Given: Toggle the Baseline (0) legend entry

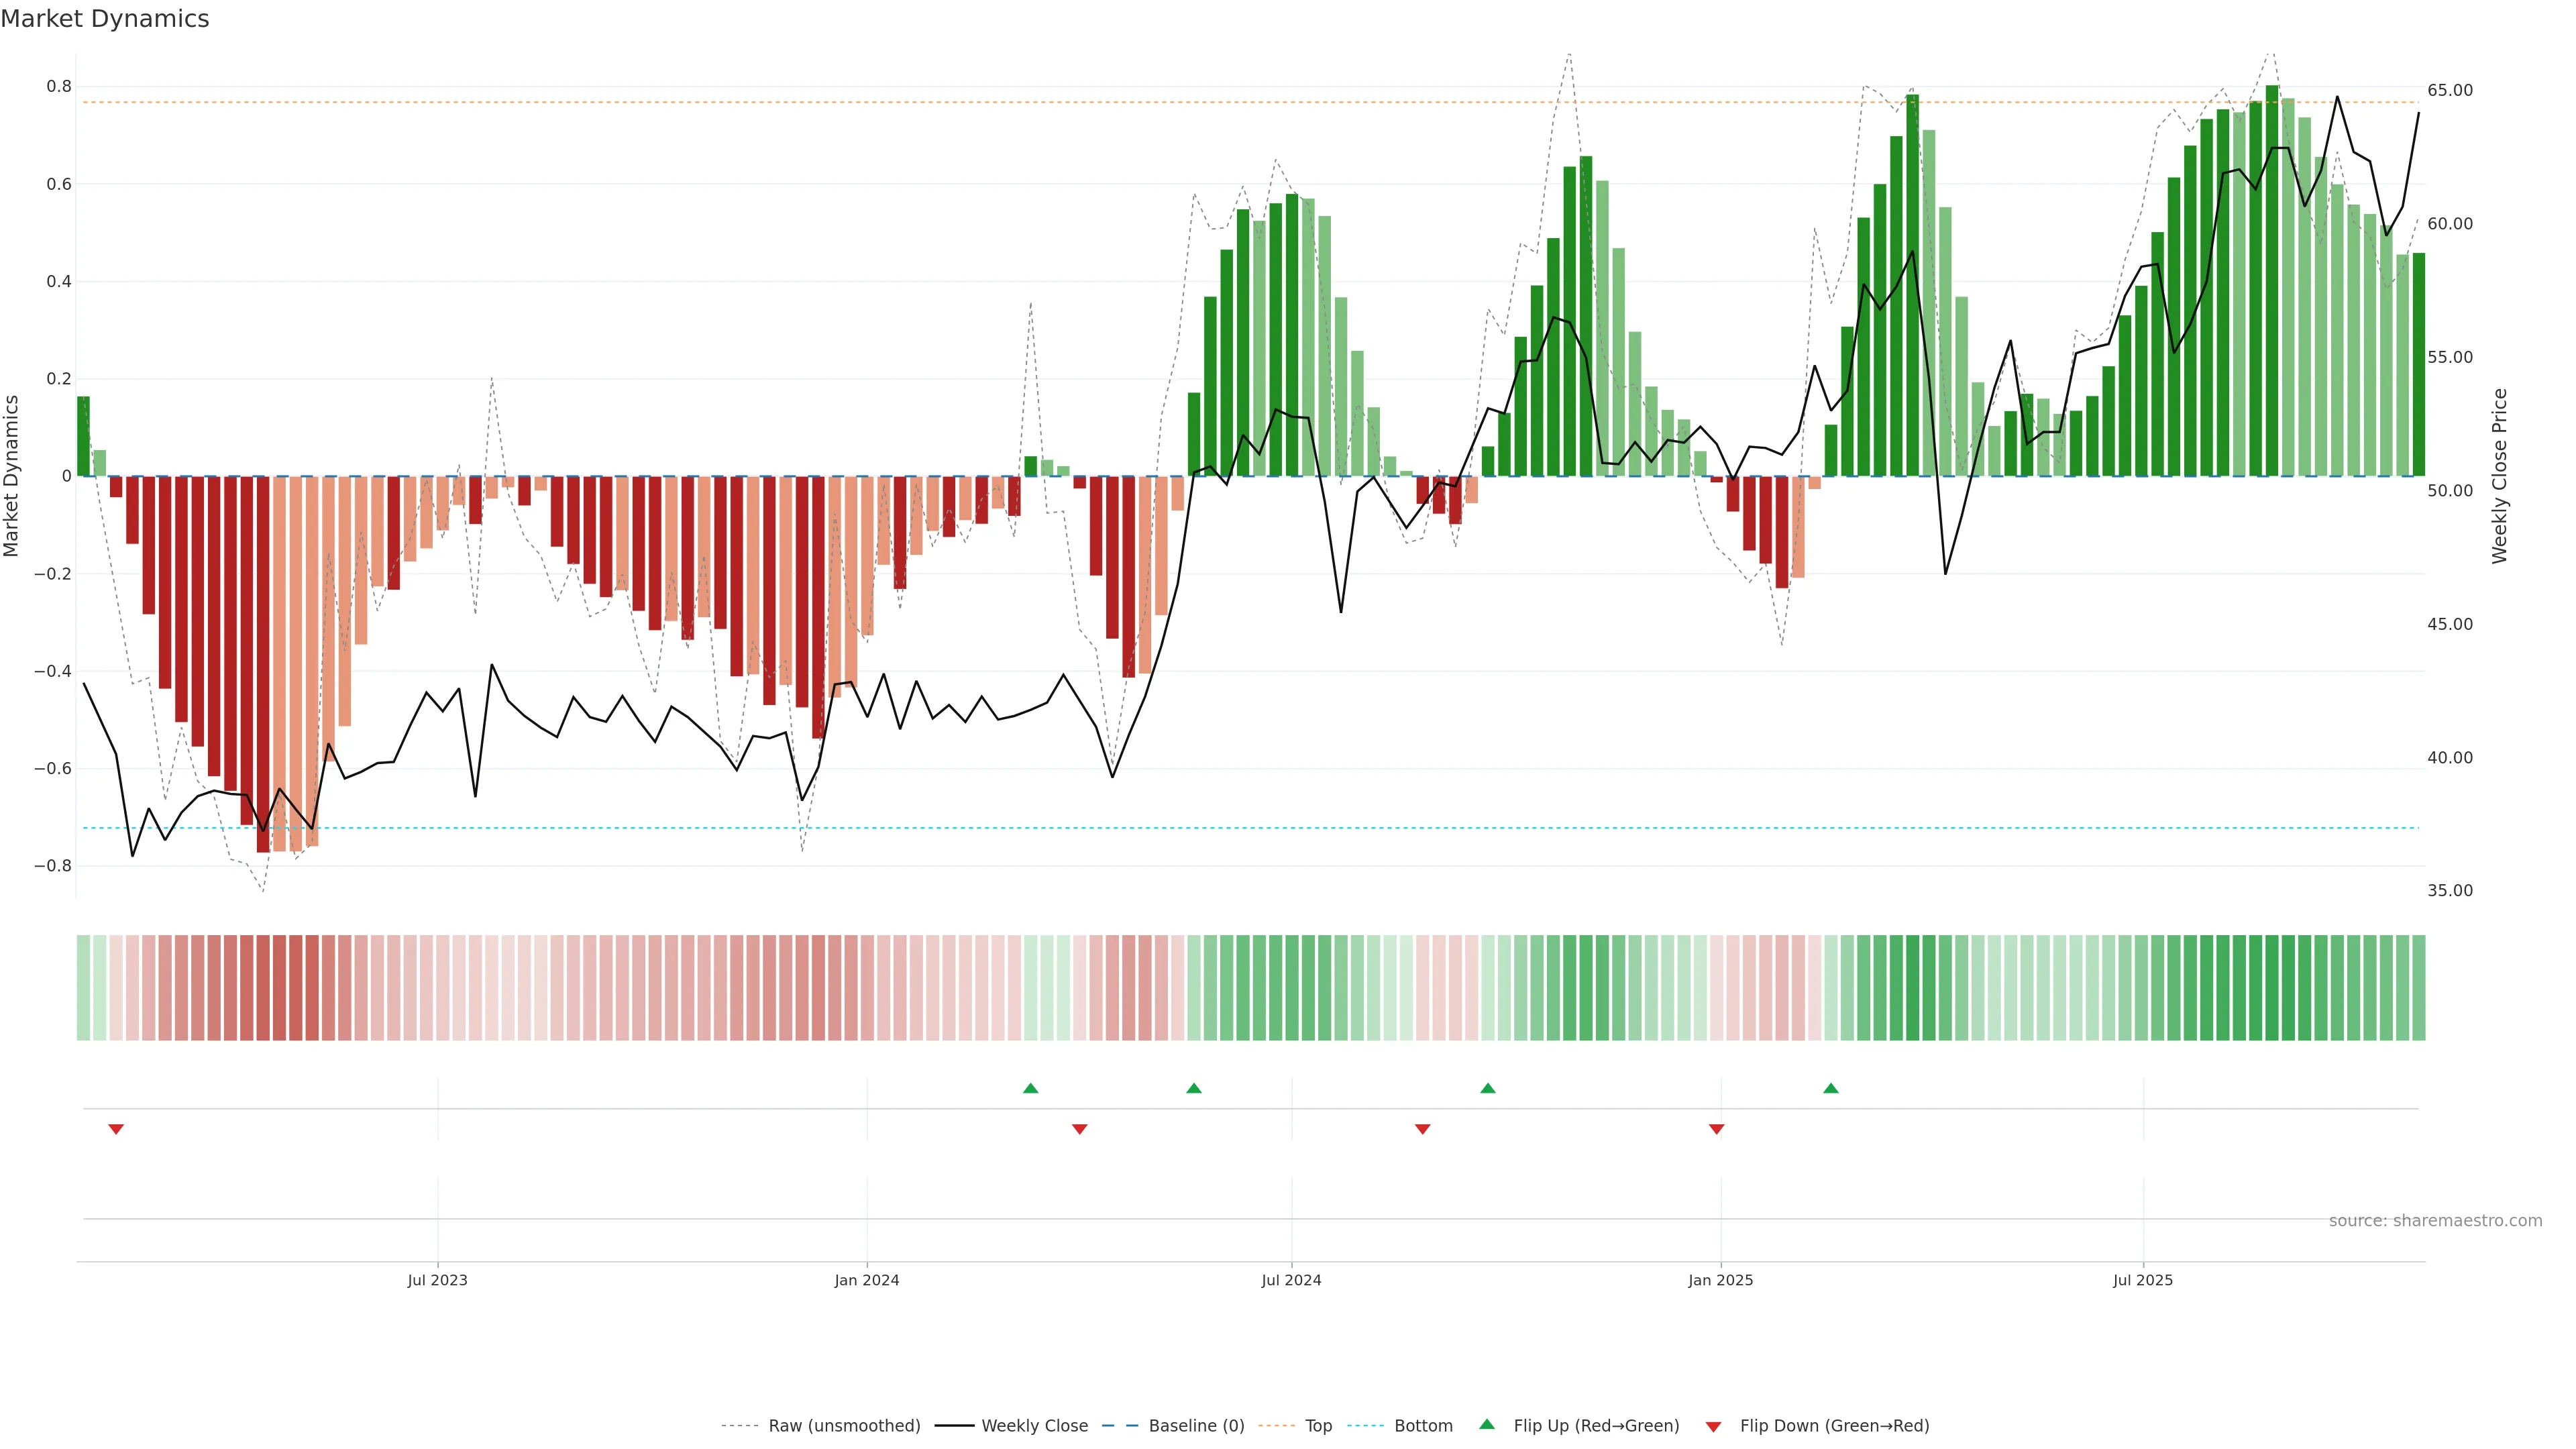Looking at the screenshot, I should tap(1196, 1426).
